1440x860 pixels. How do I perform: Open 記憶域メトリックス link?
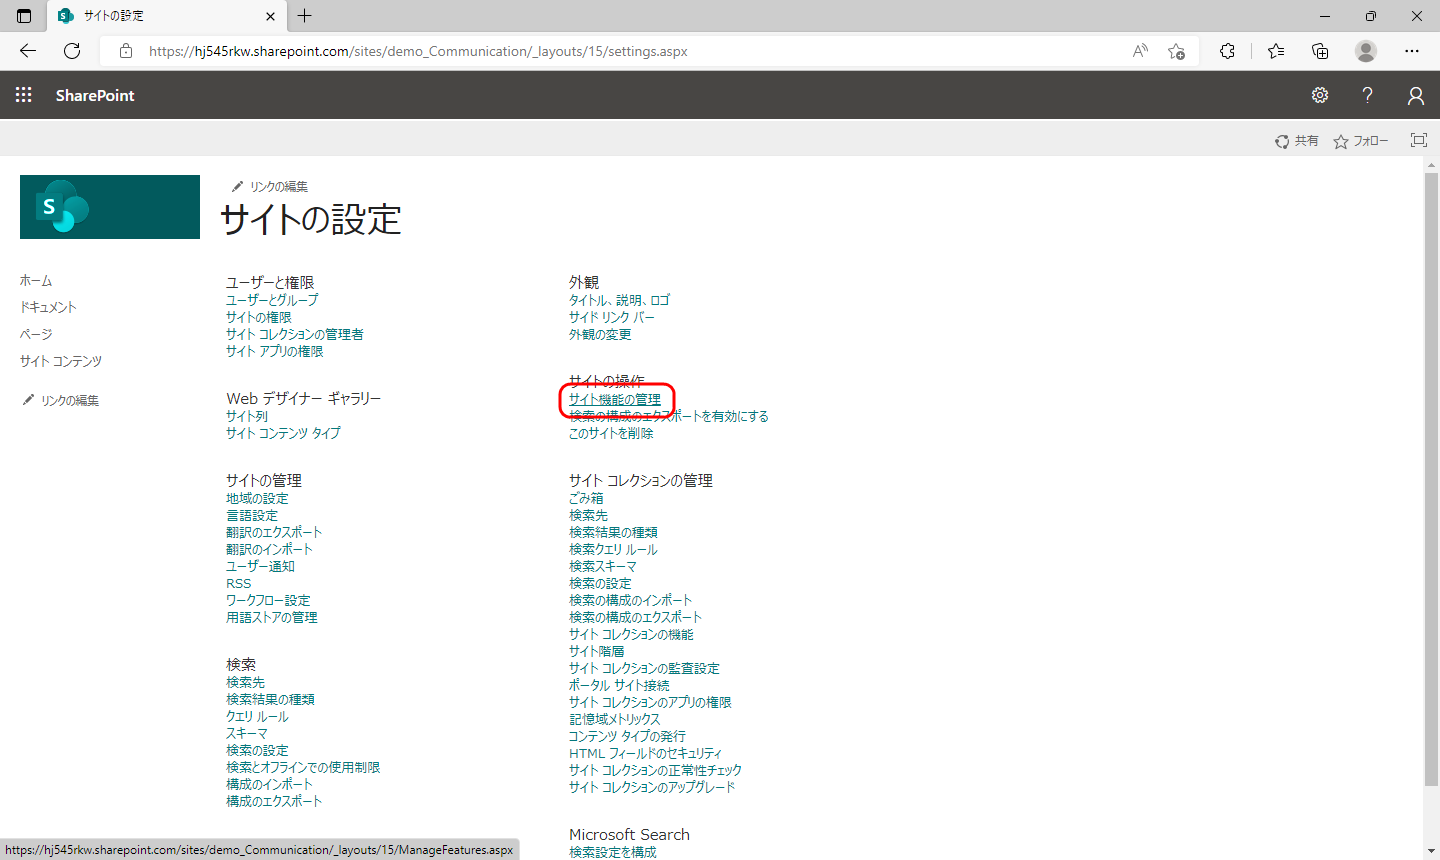pos(615,719)
